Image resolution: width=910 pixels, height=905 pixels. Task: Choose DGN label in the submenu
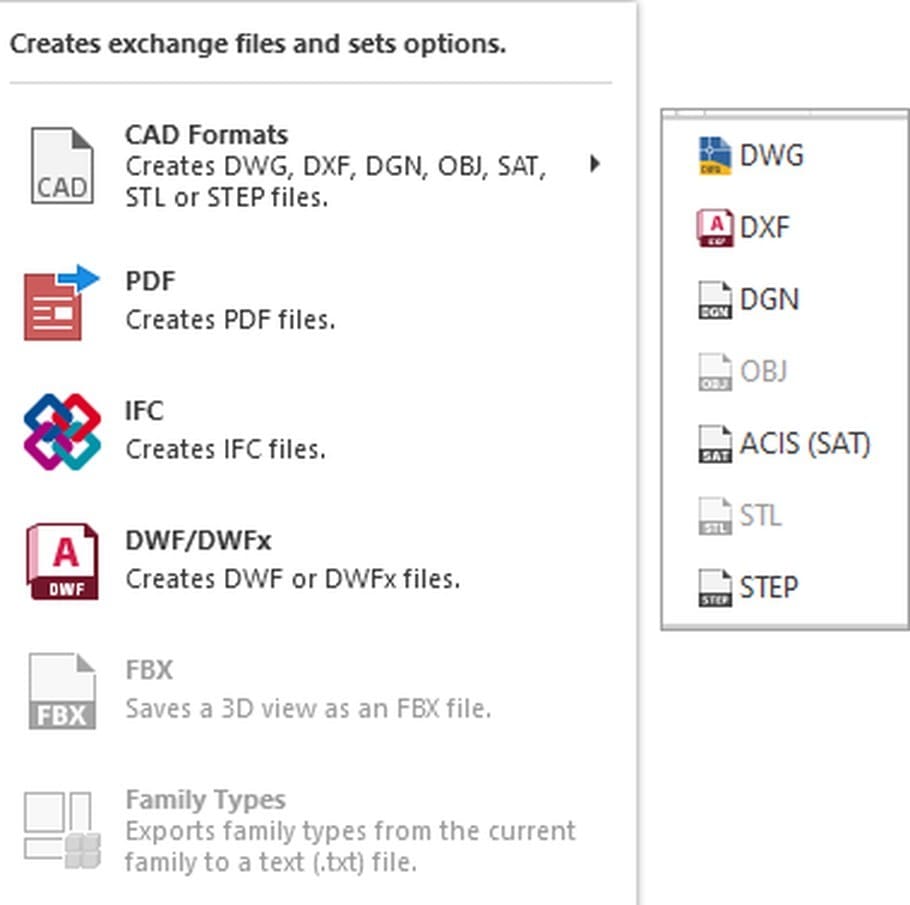[770, 300]
